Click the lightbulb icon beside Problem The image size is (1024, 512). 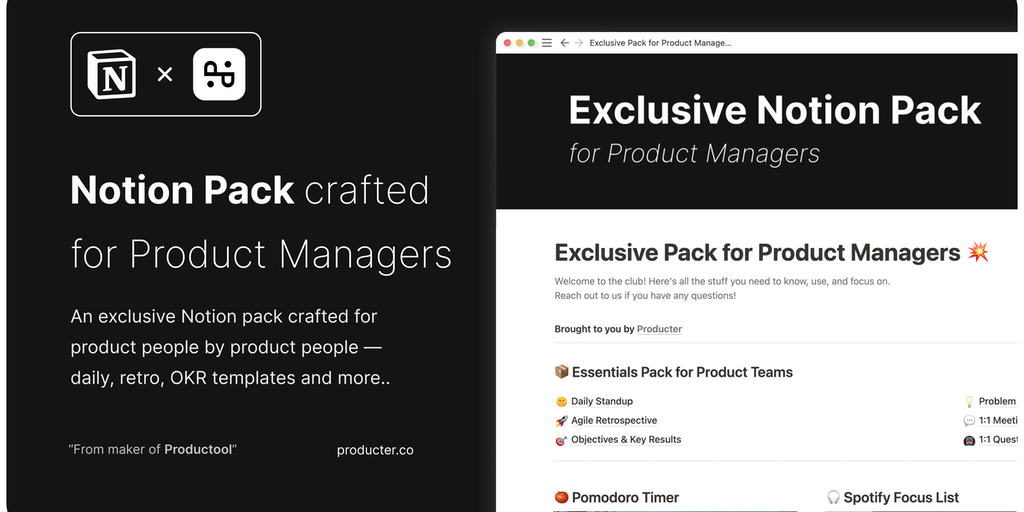(968, 401)
